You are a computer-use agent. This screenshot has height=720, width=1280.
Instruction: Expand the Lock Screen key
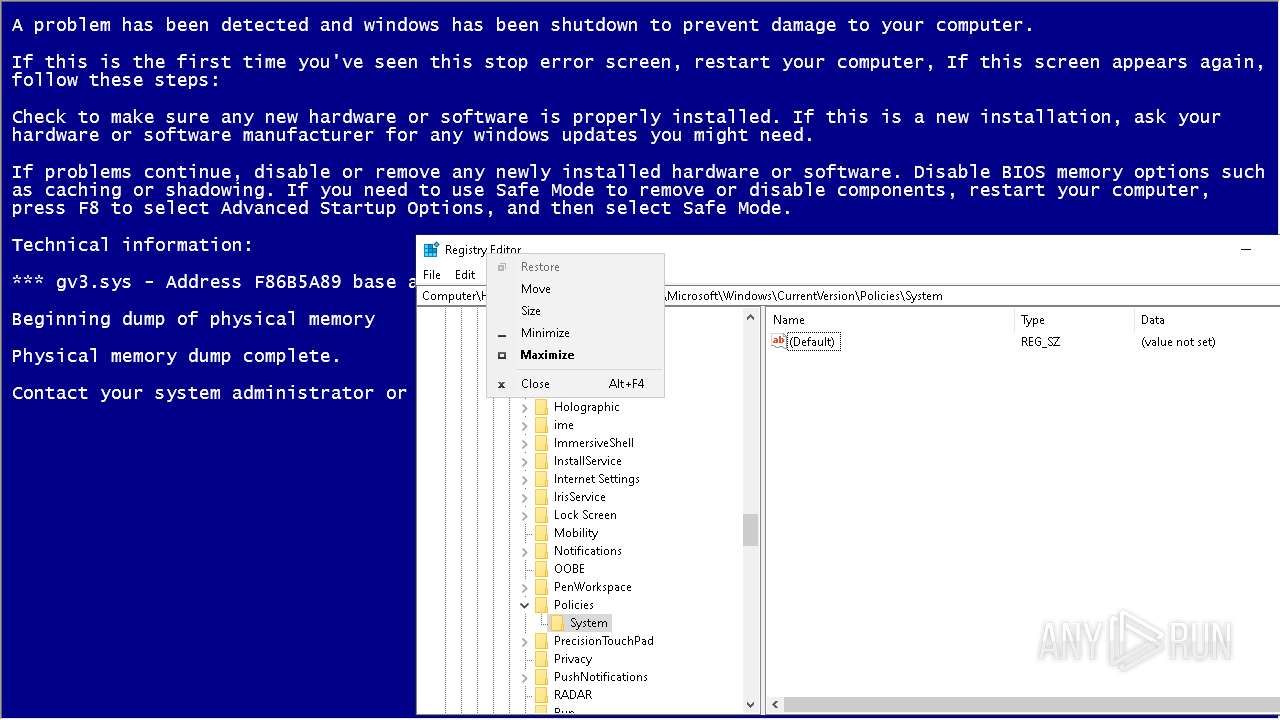coord(525,515)
